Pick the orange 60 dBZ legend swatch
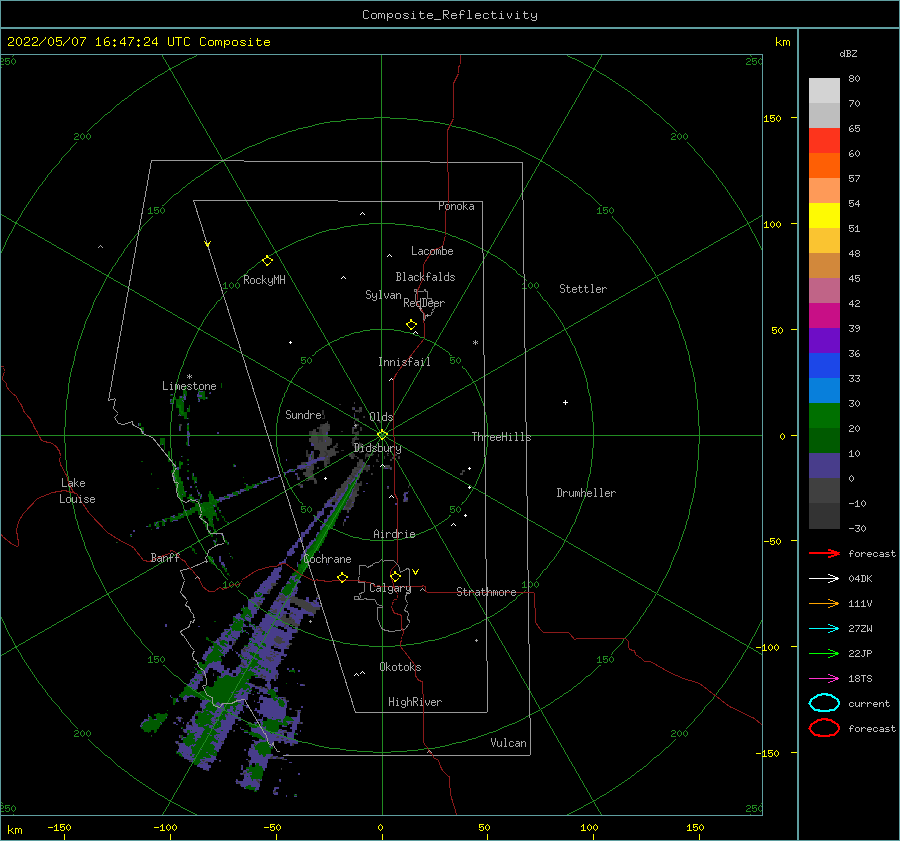 [x=824, y=165]
